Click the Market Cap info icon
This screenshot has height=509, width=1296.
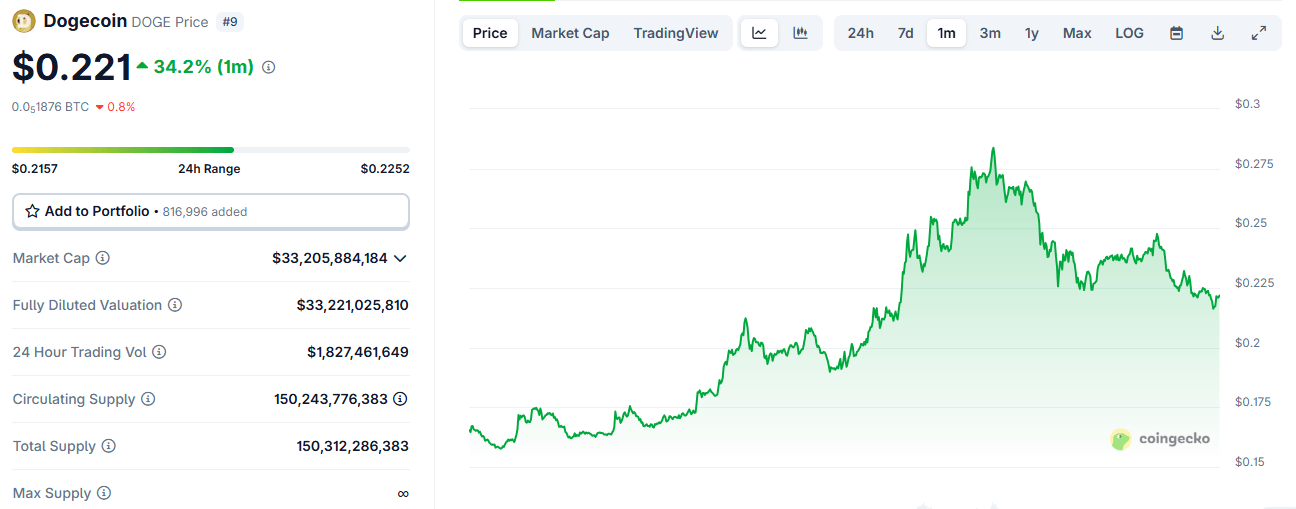pos(102,258)
